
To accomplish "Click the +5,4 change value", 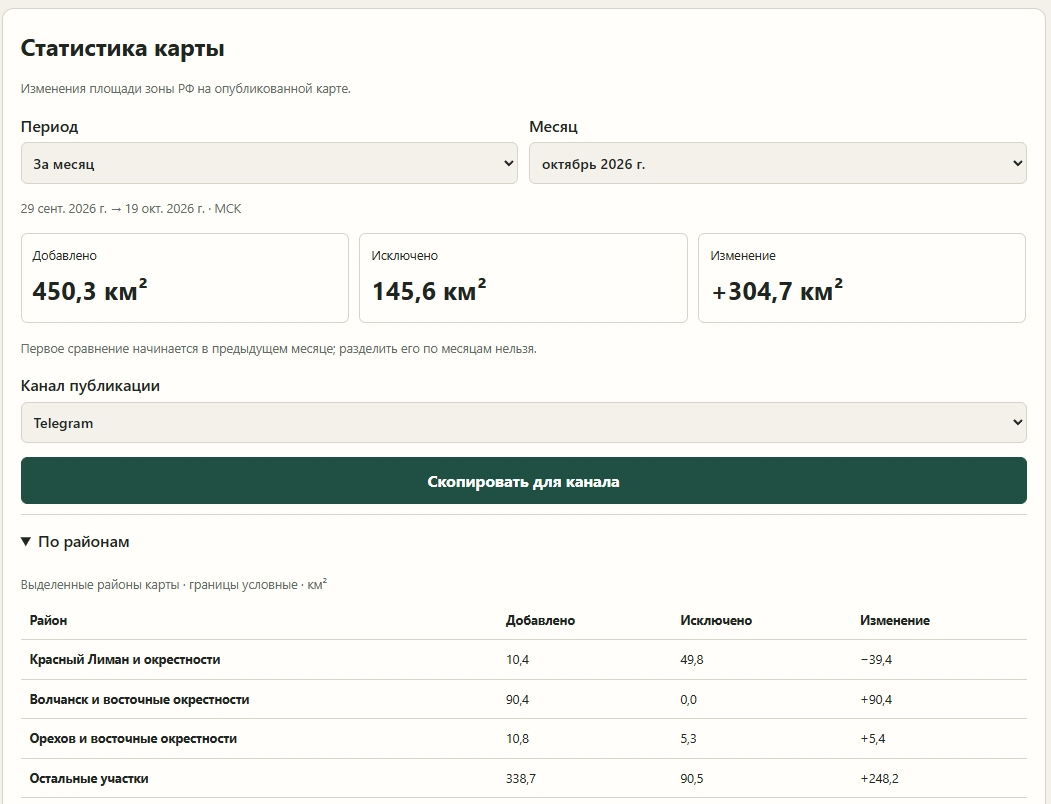I will pyautogui.click(x=873, y=739).
